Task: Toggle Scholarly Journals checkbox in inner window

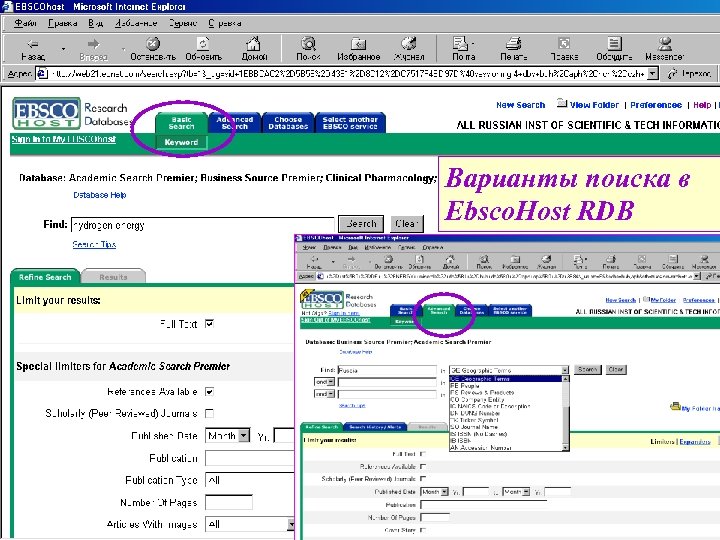Action: [423, 478]
